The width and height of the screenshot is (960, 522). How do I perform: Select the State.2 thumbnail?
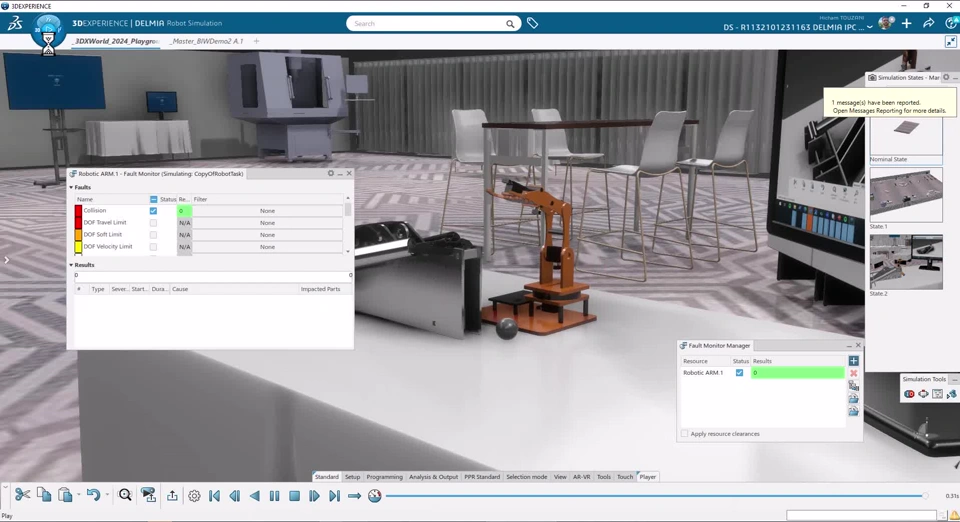click(x=906, y=261)
